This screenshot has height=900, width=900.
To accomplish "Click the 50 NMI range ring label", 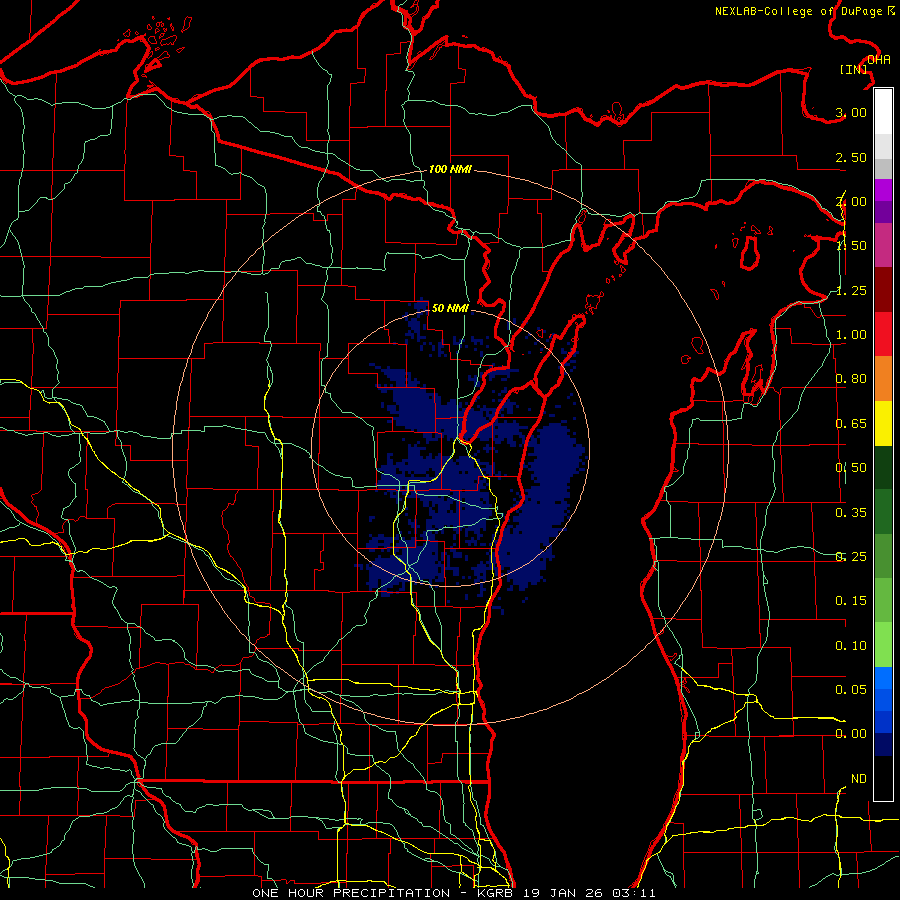I will (450, 308).
